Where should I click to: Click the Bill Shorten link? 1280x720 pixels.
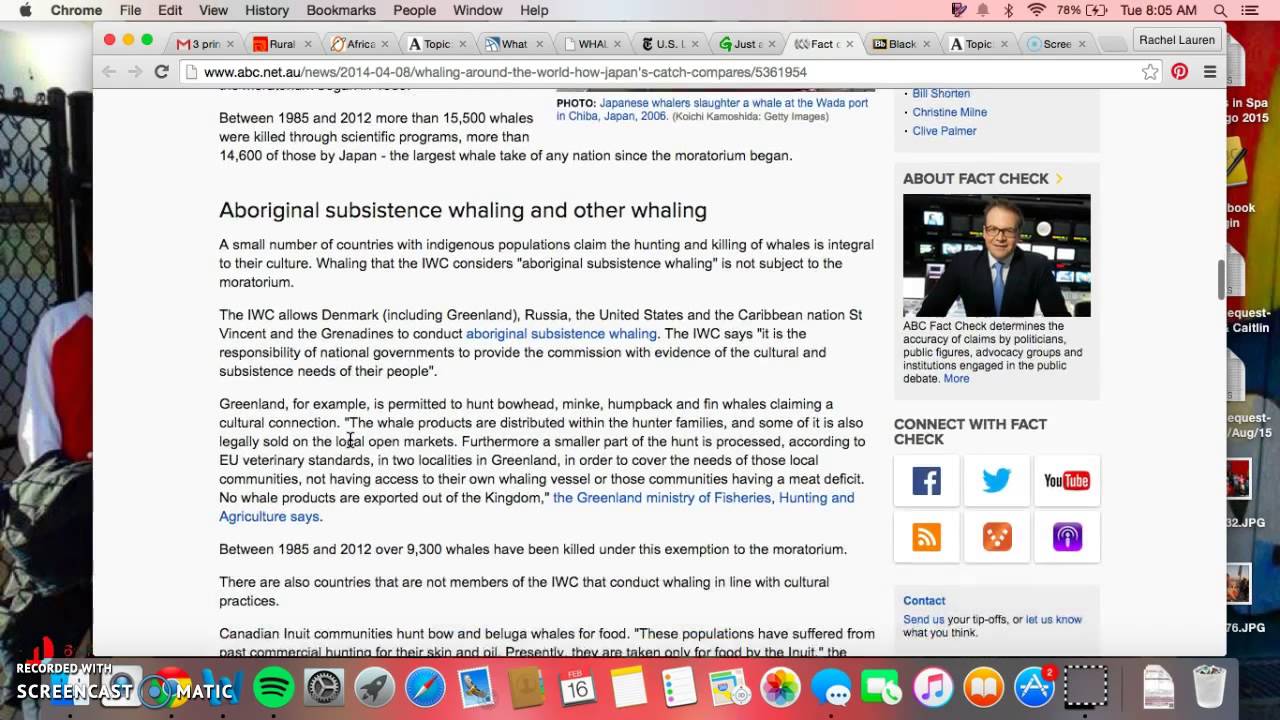941,93
